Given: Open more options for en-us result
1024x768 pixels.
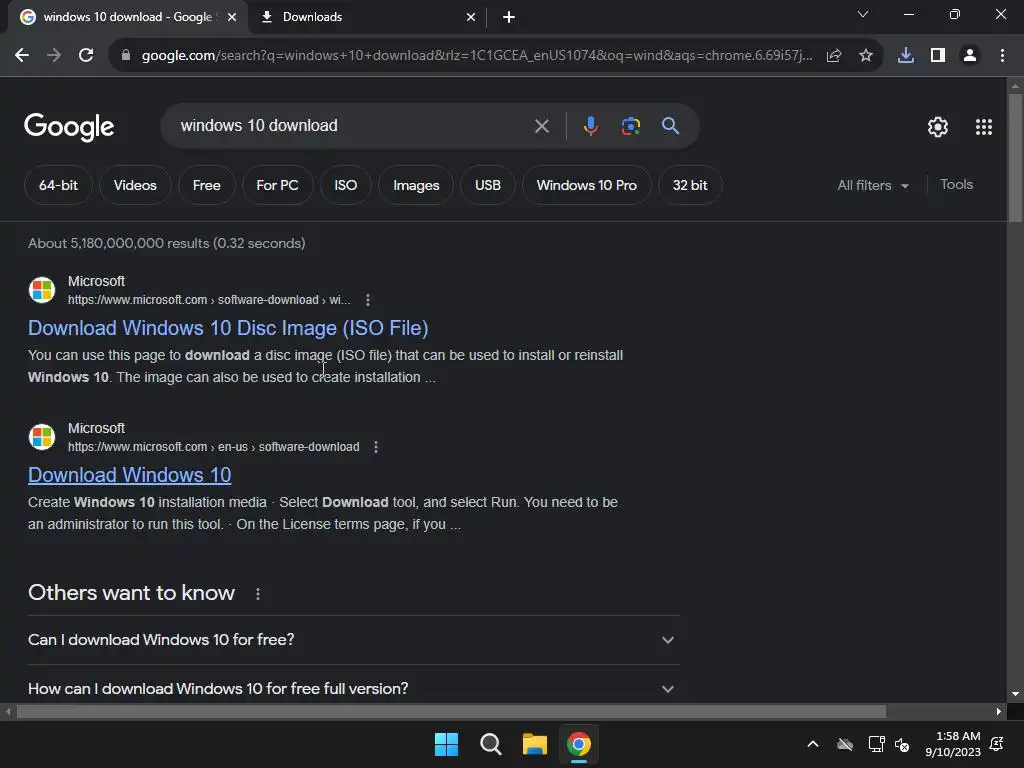Looking at the screenshot, I should coord(376,447).
